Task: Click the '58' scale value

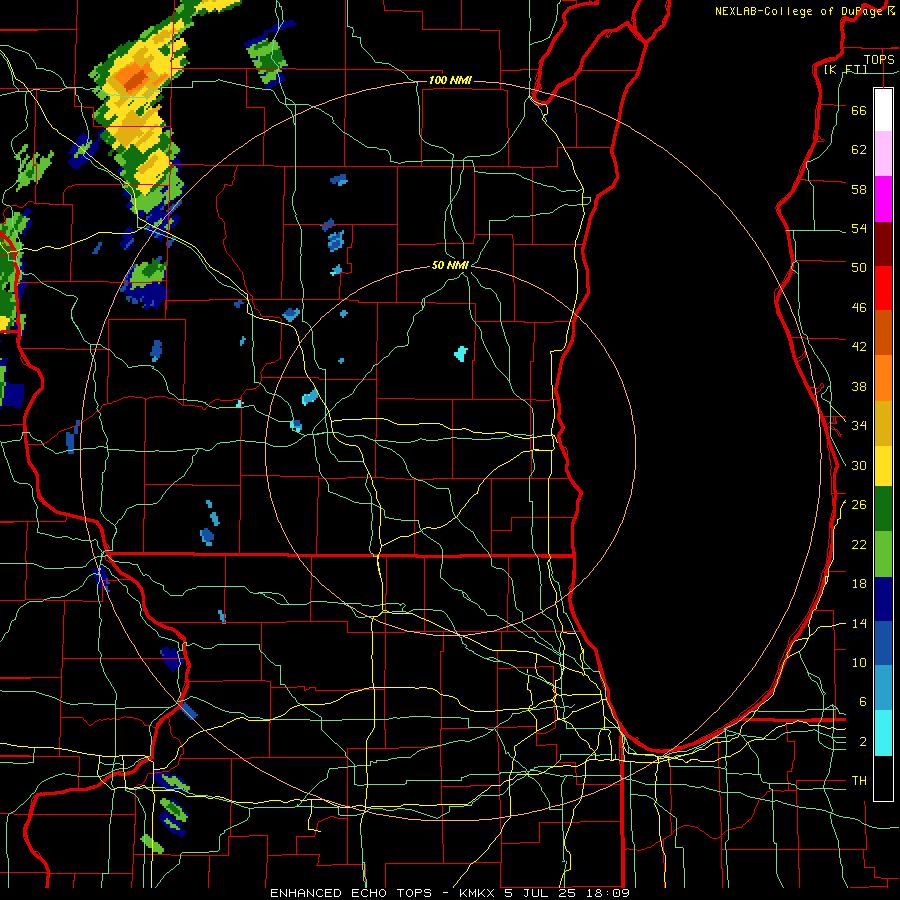Action: click(x=859, y=189)
